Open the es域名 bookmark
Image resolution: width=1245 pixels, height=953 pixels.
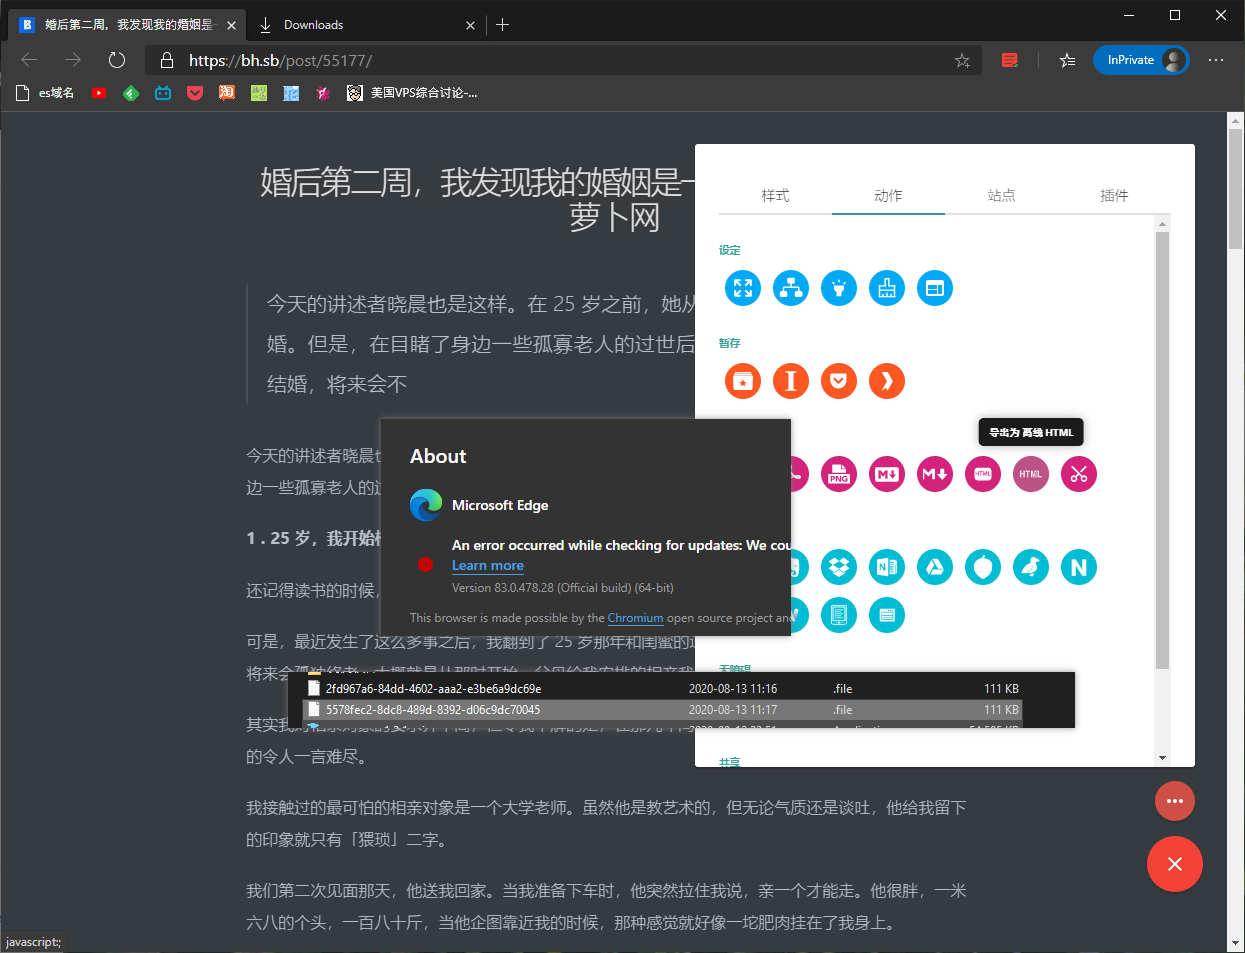pos(46,93)
